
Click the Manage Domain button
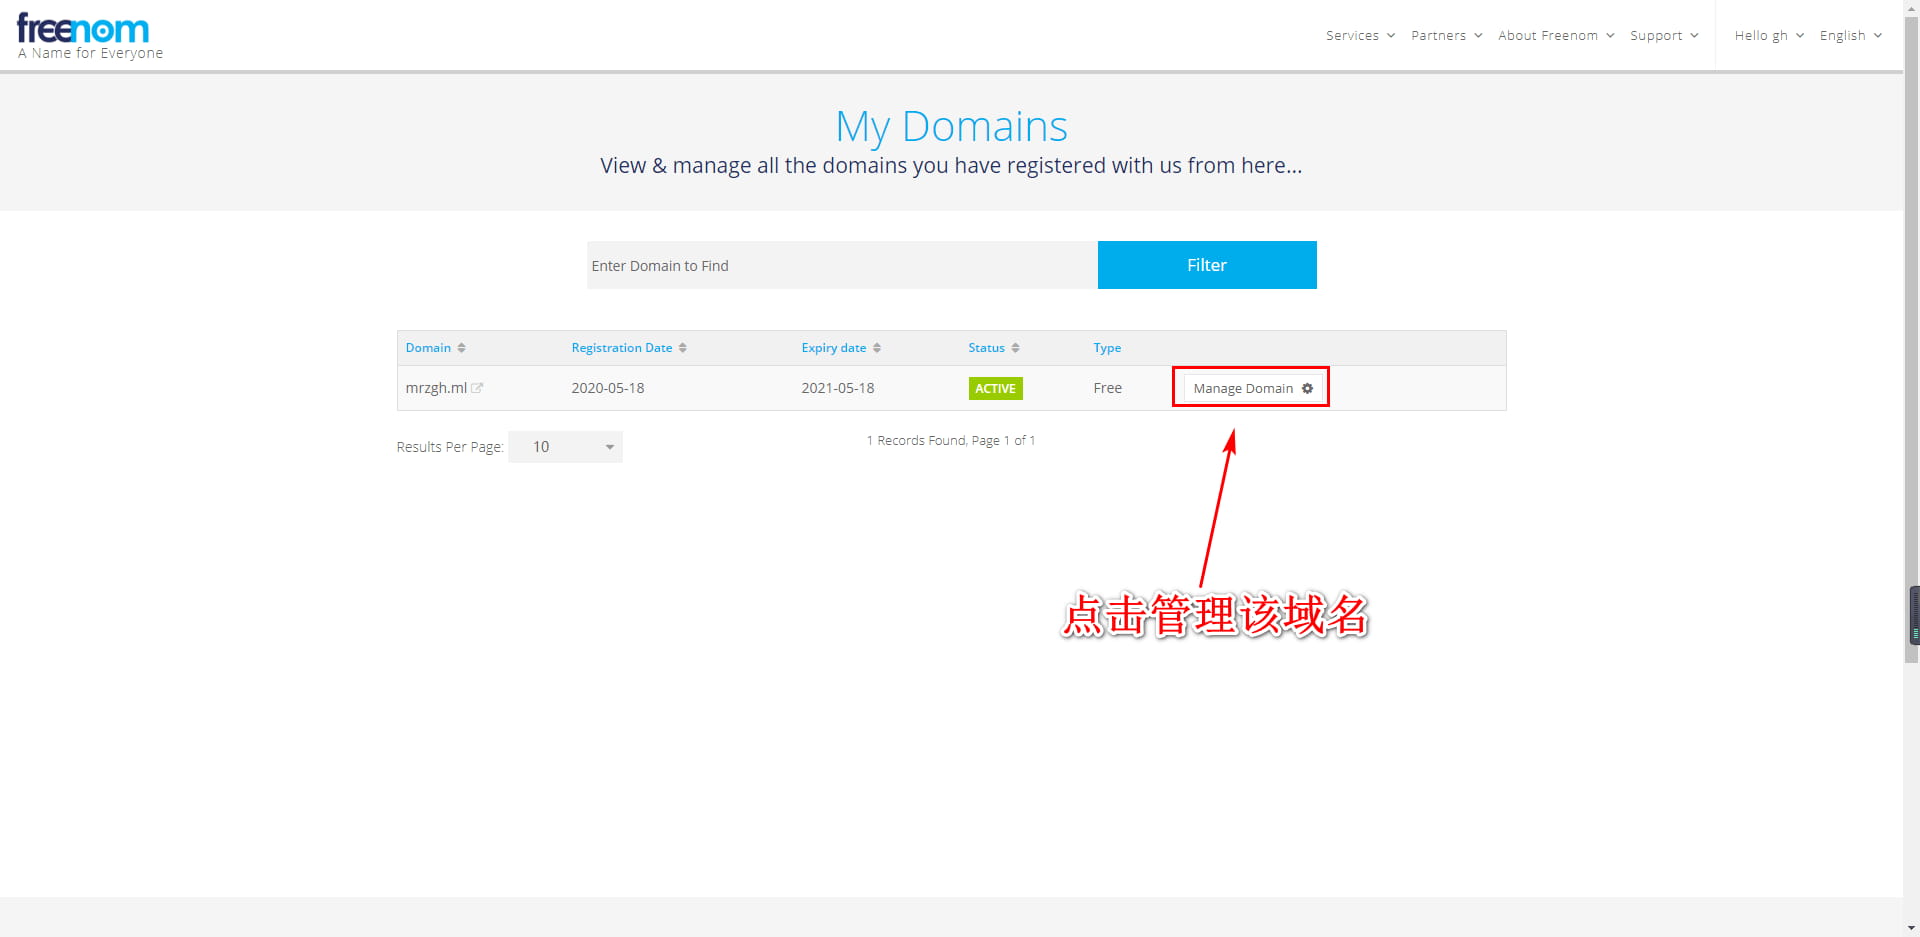click(1243, 388)
